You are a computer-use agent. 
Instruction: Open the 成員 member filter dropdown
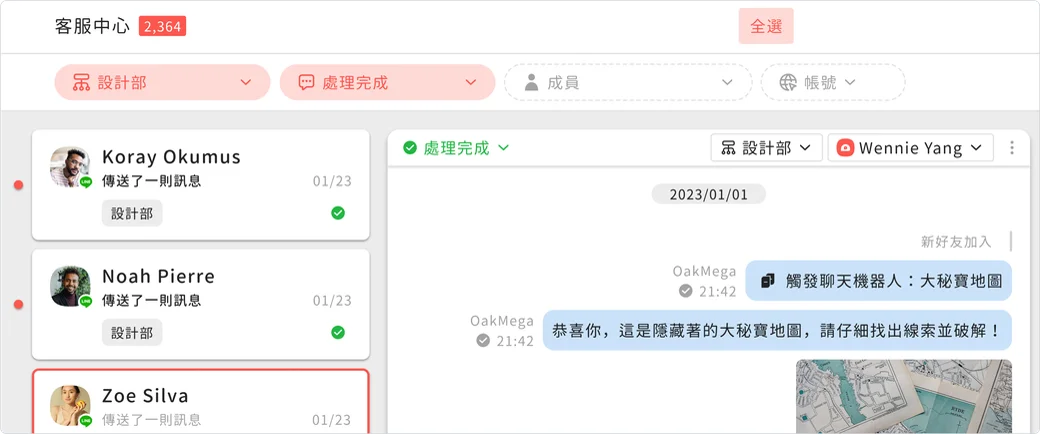628,82
